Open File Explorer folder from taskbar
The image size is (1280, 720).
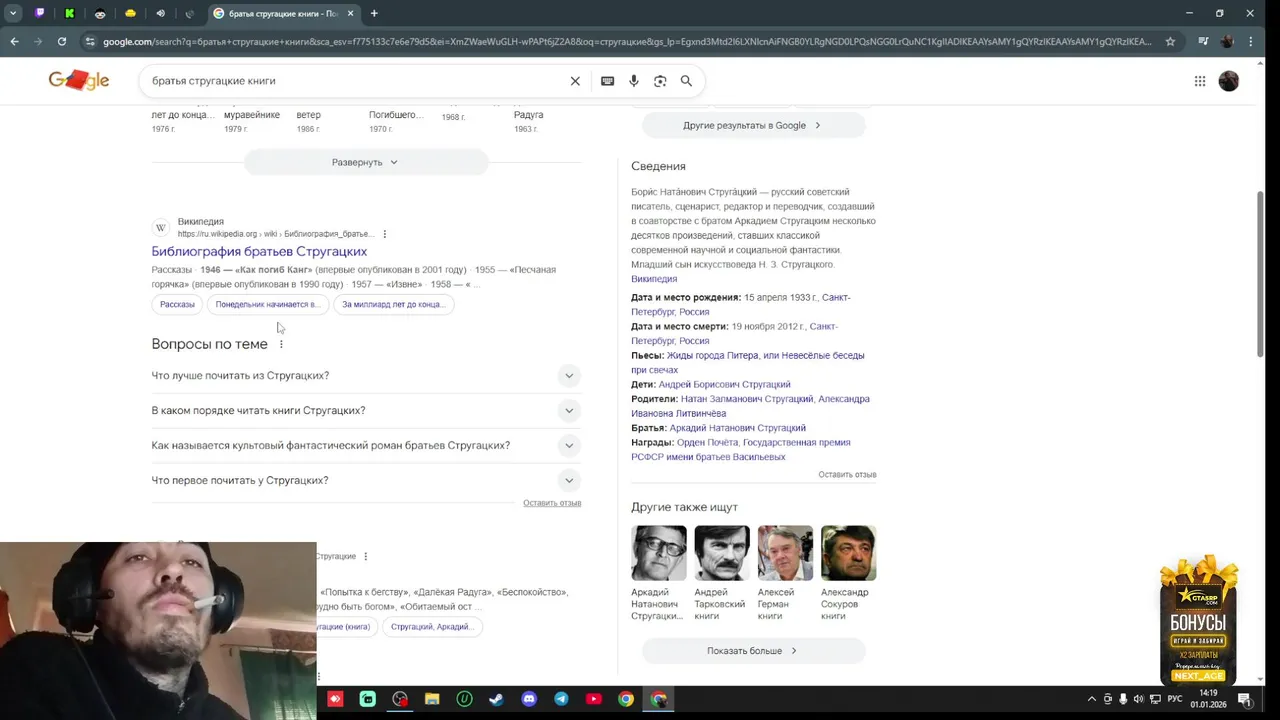coord(432,699)
